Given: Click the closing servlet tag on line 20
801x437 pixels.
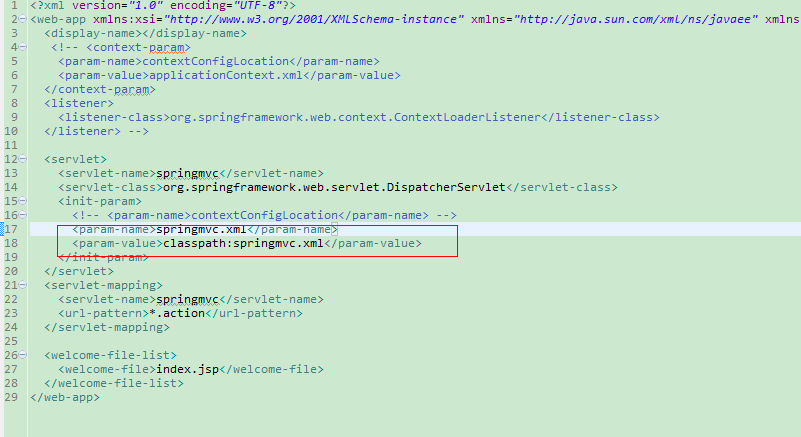Looking at the screenshot, I should tap(79, 271).
